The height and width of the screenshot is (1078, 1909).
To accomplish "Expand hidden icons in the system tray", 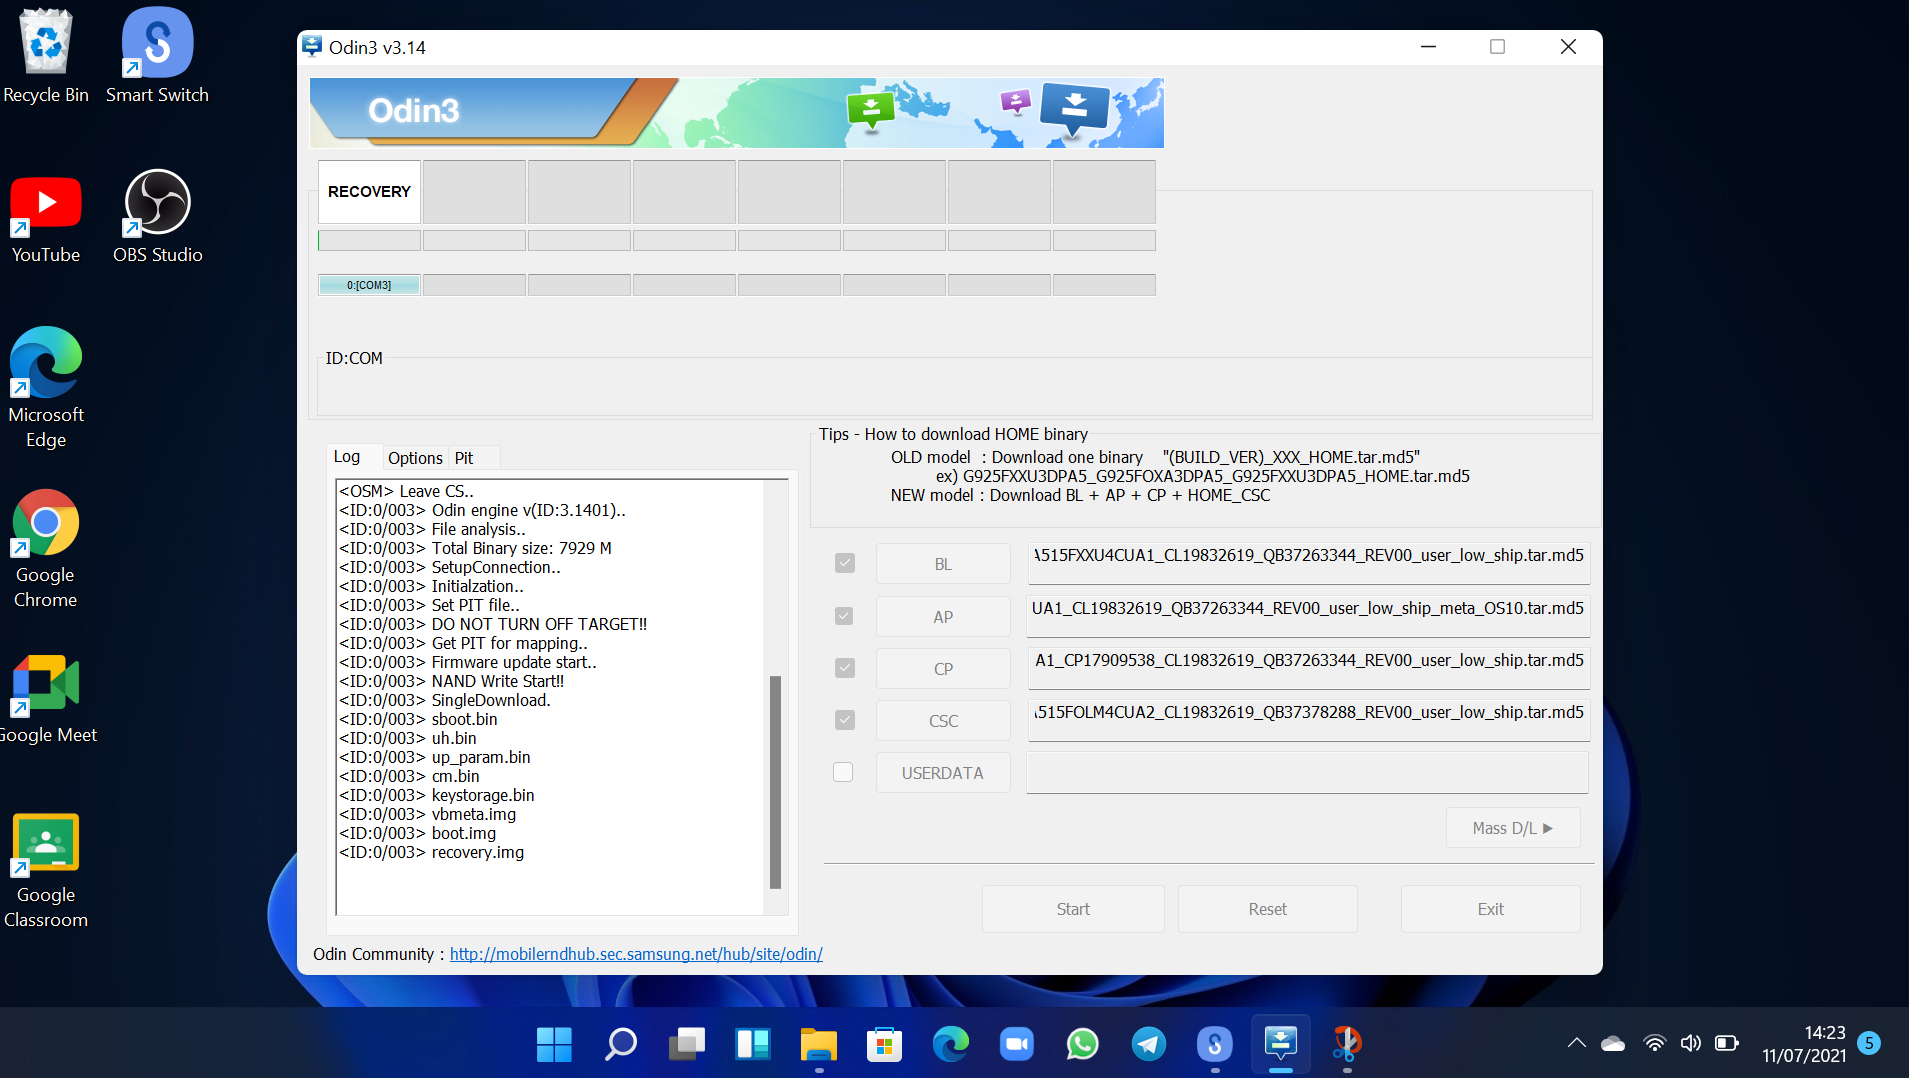I will (x=1577, y=1043).
